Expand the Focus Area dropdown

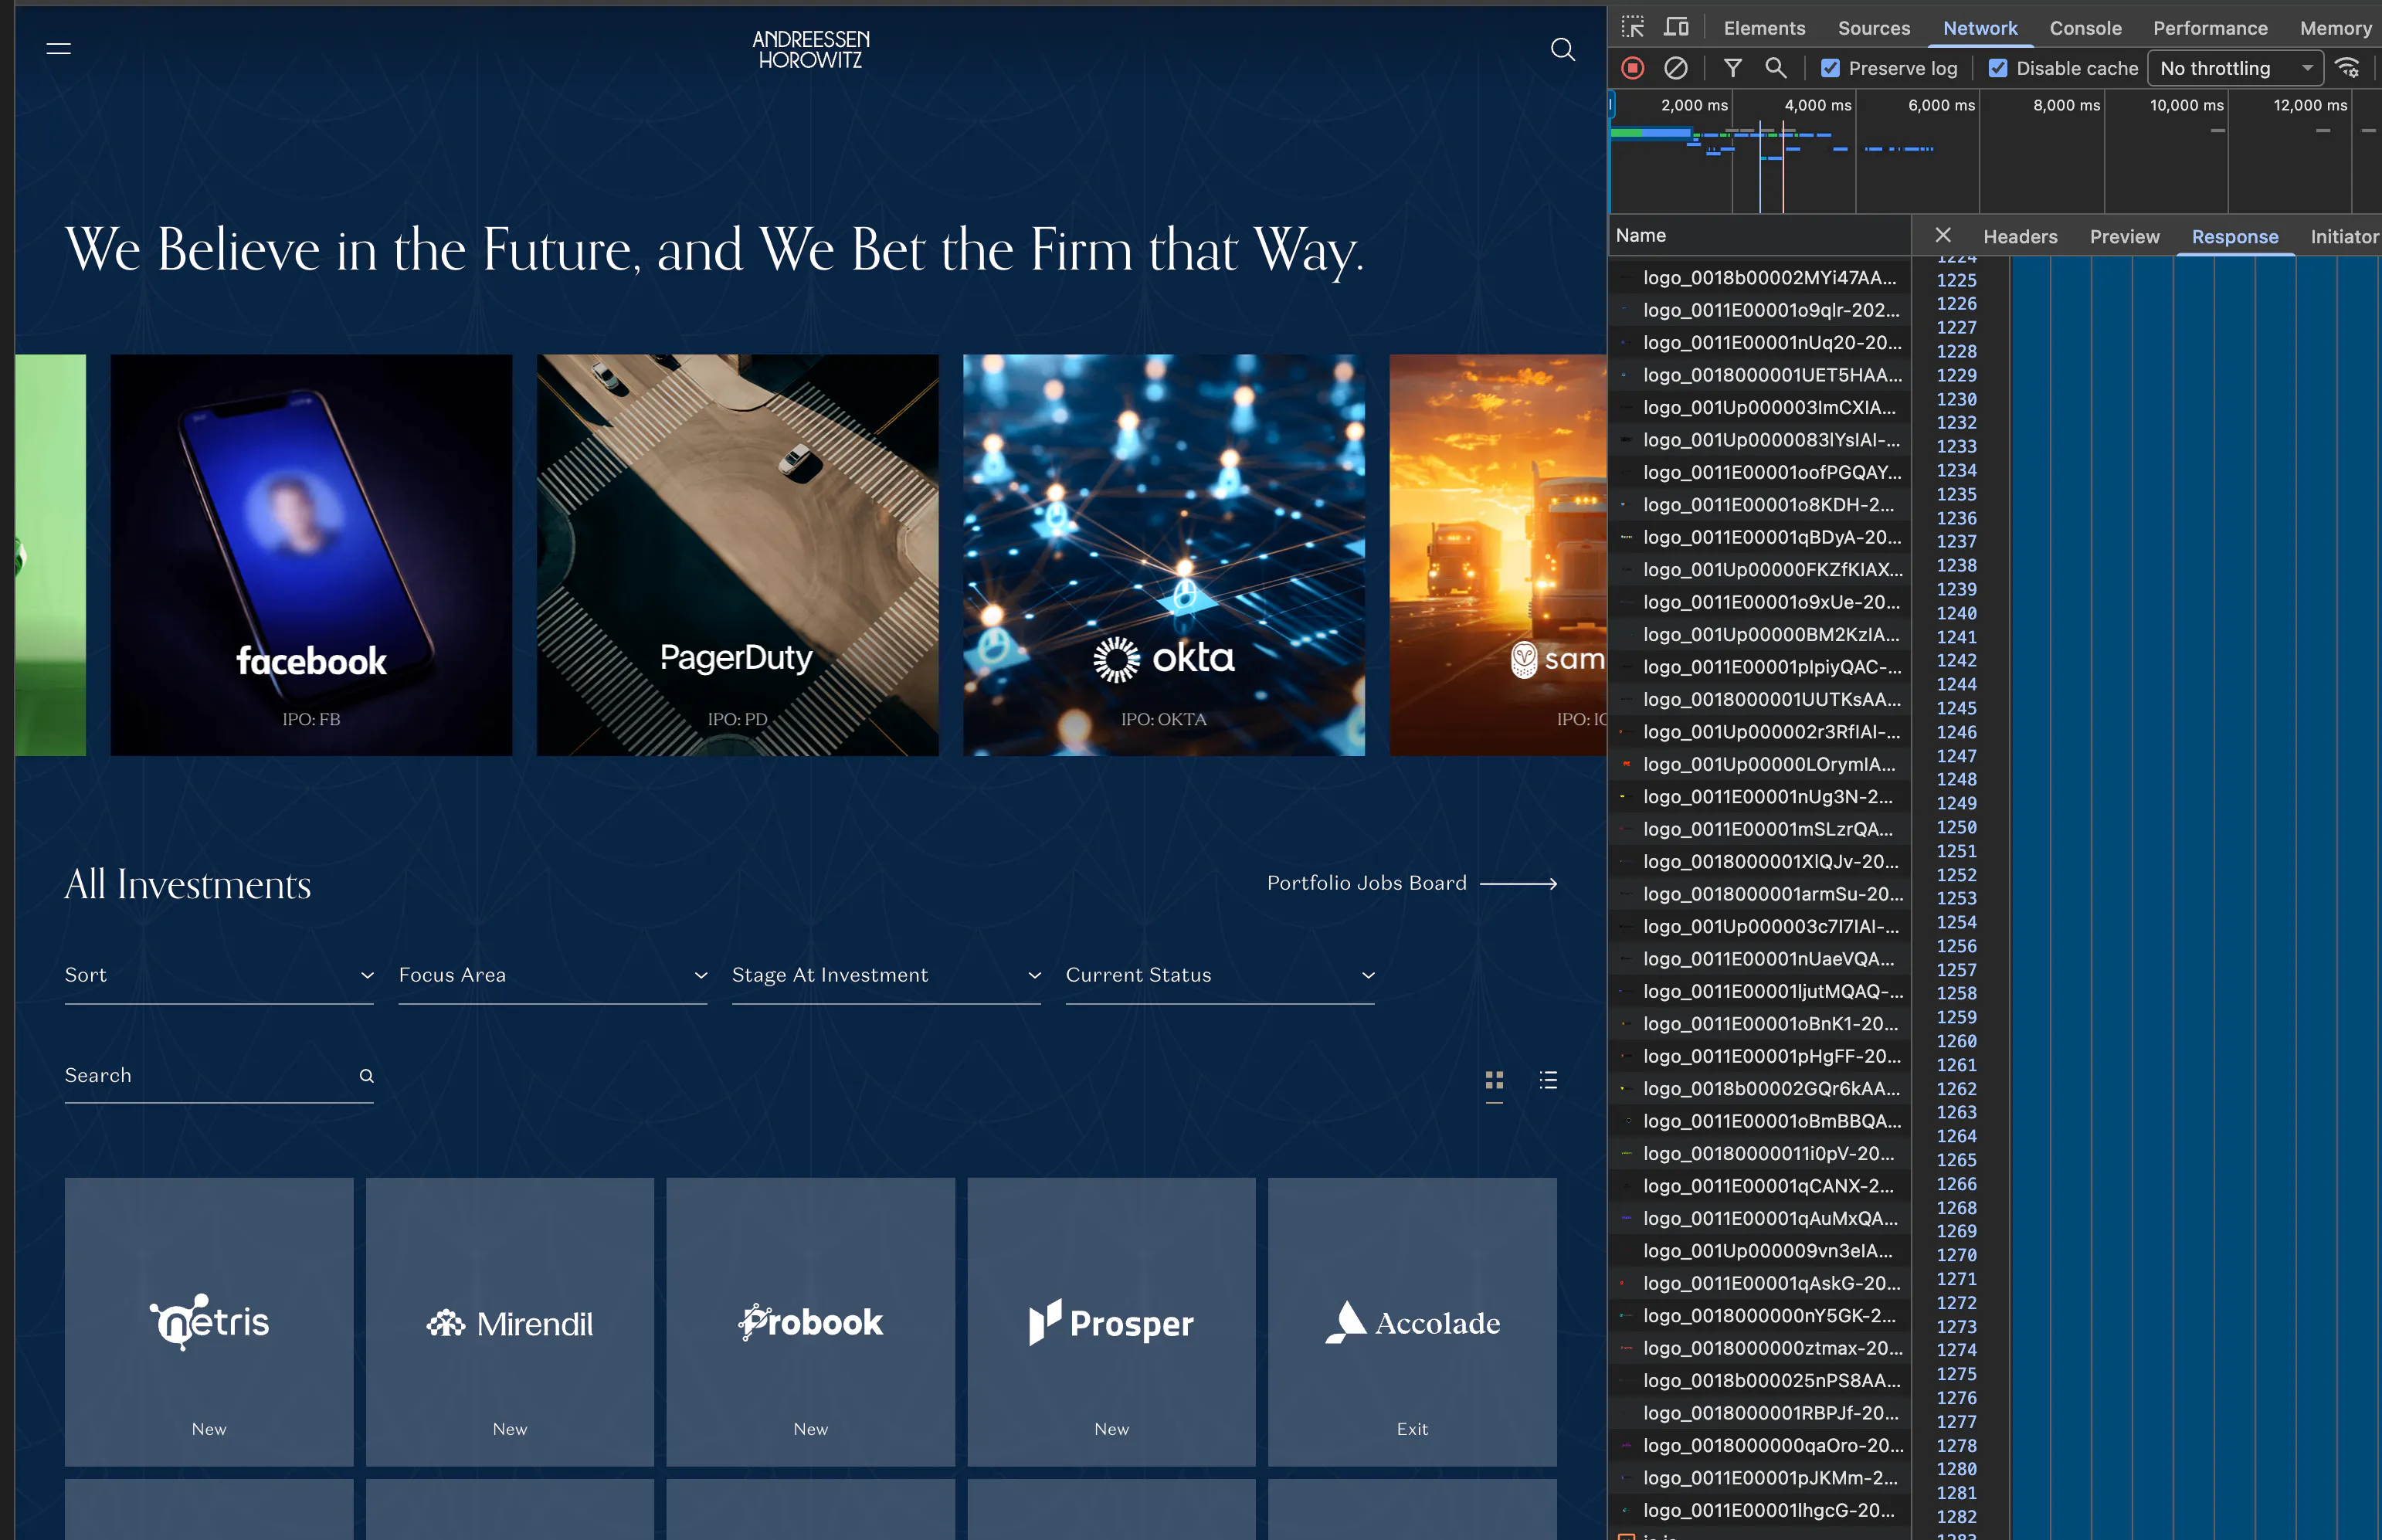[553, 975]
